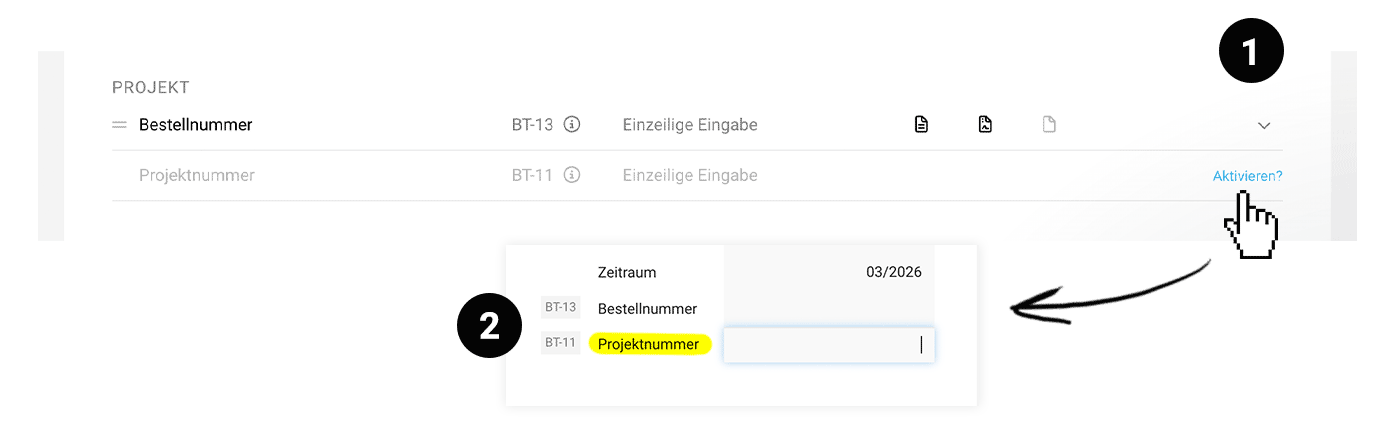Viewport: 1400px width, 448px height.
Task: Click the Zeitraum value 03/2026
Action: 894,272
